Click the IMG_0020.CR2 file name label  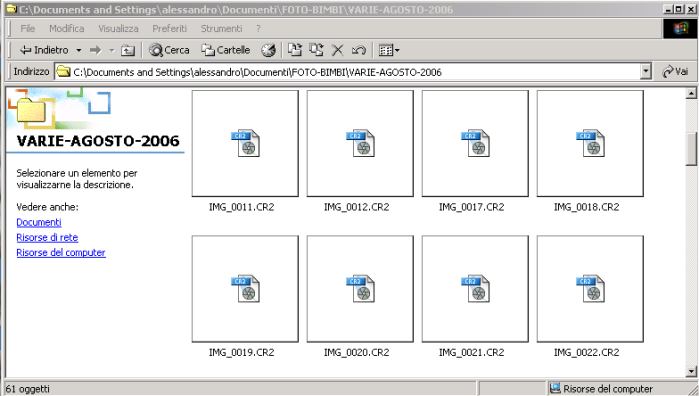357,352
